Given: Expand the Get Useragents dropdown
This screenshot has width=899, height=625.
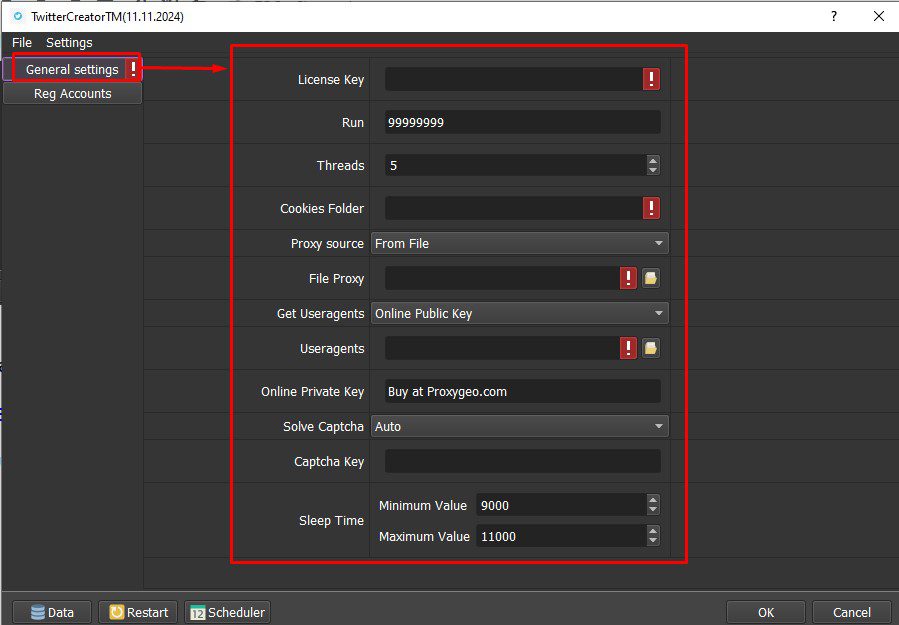Looking at the screenshot, I should (519, 313).
